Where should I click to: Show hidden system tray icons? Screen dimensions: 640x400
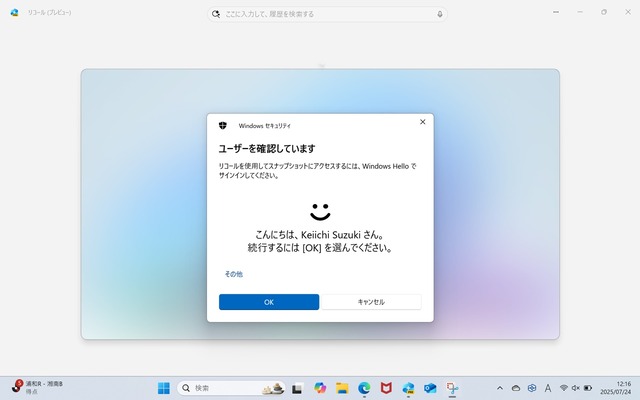pyautogui.click(x=500, y=388)
